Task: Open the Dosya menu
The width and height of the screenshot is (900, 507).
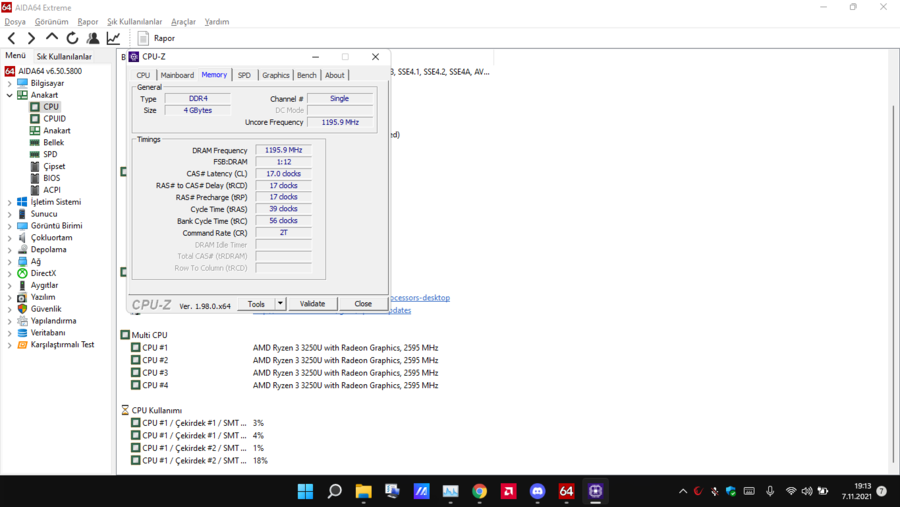Action: (15, 21)
